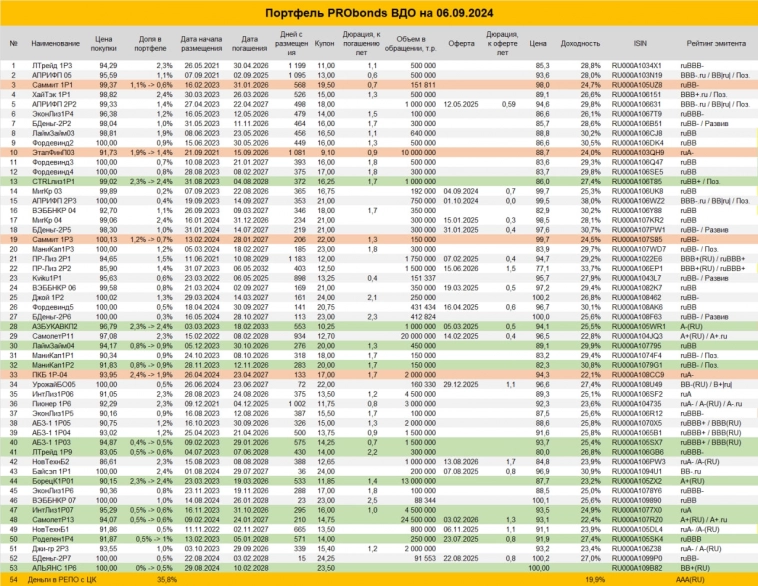Select the ISIN 'RU000A1034X1'
The width and height of the screenshot is (758, 586).
636,65
